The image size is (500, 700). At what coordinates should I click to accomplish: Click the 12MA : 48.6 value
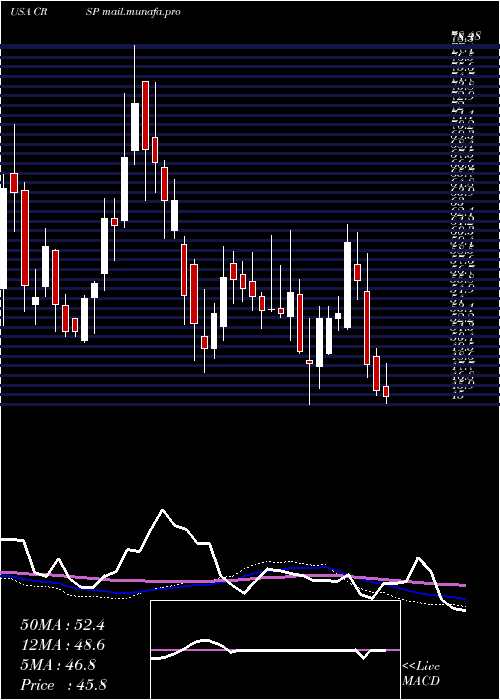pyautogui.click(x=62, y=645)
